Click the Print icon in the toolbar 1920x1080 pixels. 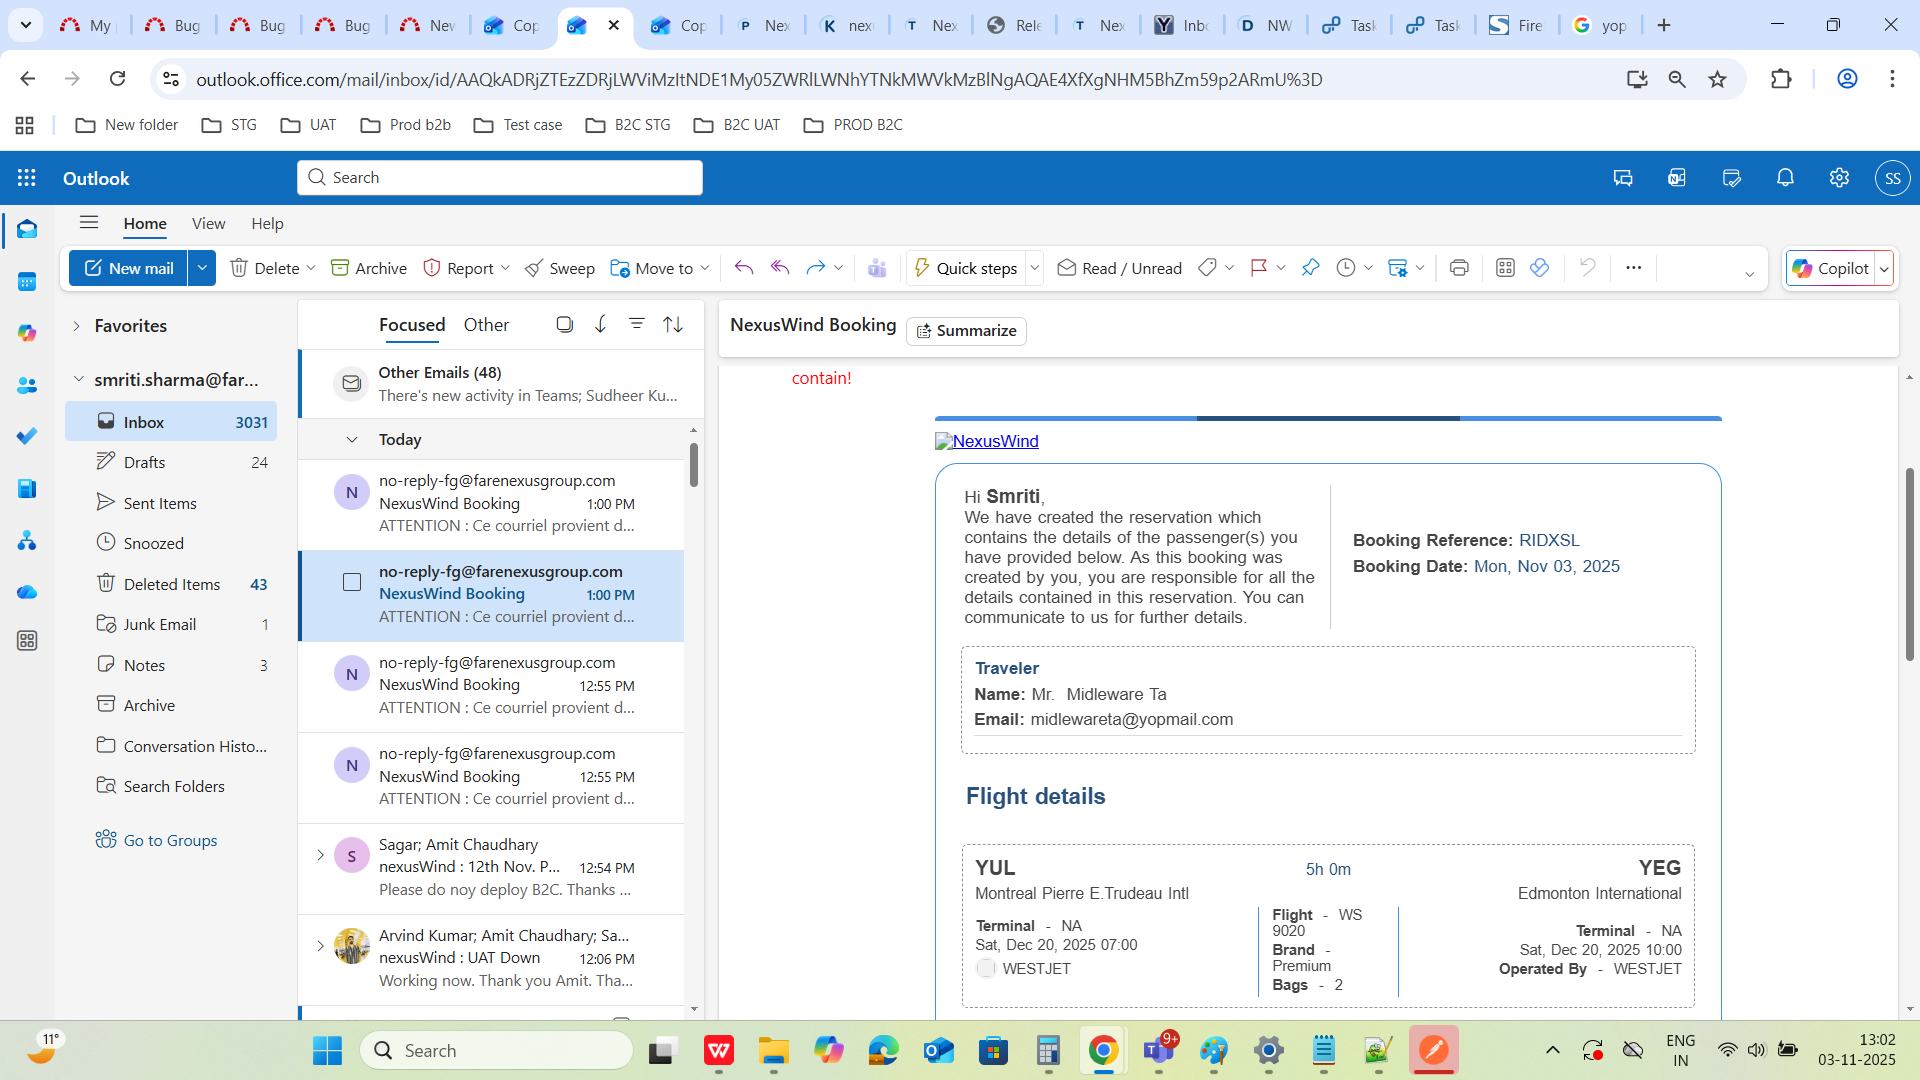(x=1459, y=268)
